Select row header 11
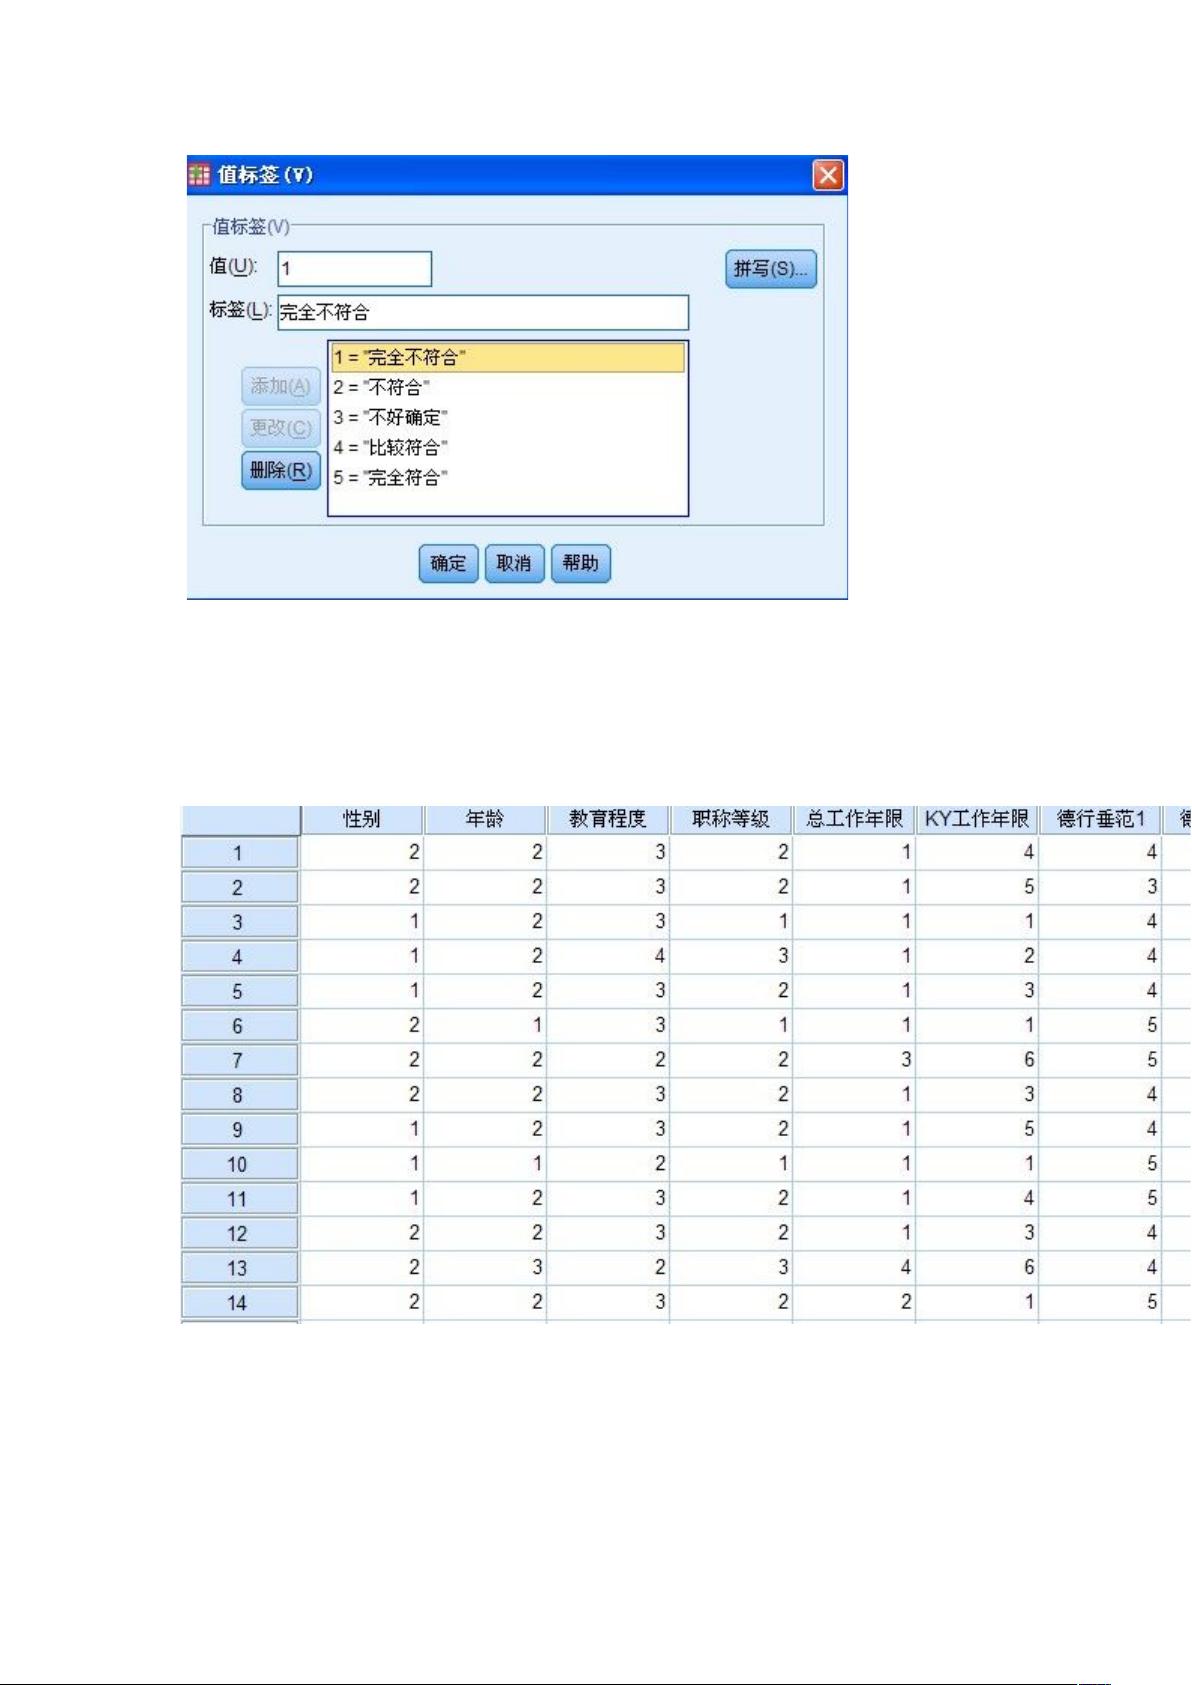1192x1685 pixels. (239, 1199)
